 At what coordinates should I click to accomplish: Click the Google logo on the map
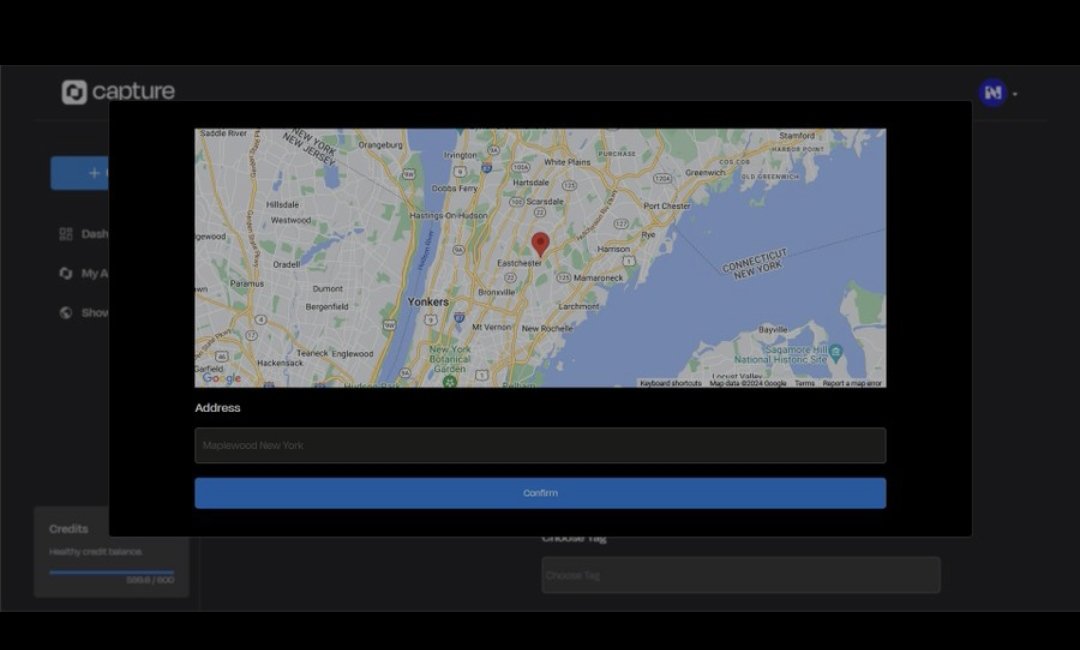[222, 378]
